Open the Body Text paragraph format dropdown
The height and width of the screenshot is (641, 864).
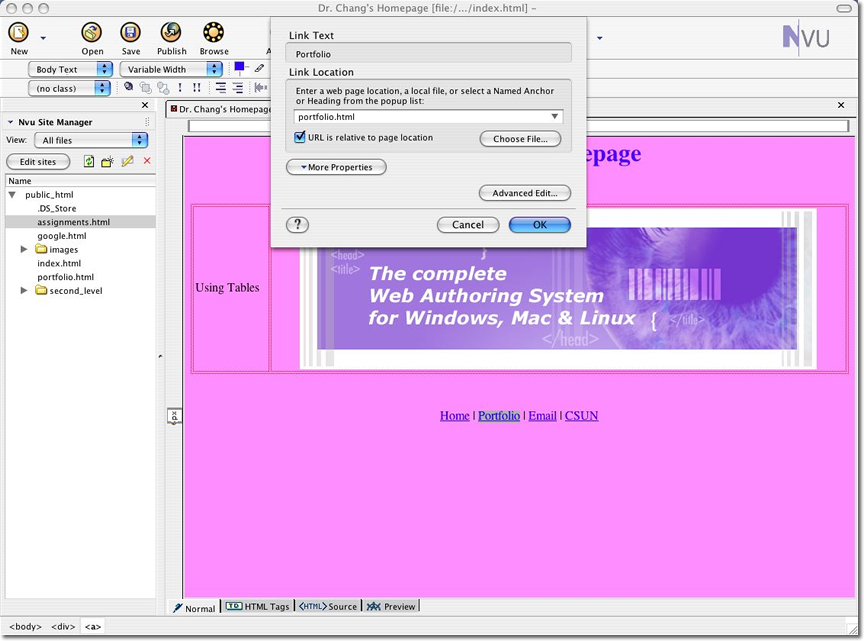(x=70, y=69)
